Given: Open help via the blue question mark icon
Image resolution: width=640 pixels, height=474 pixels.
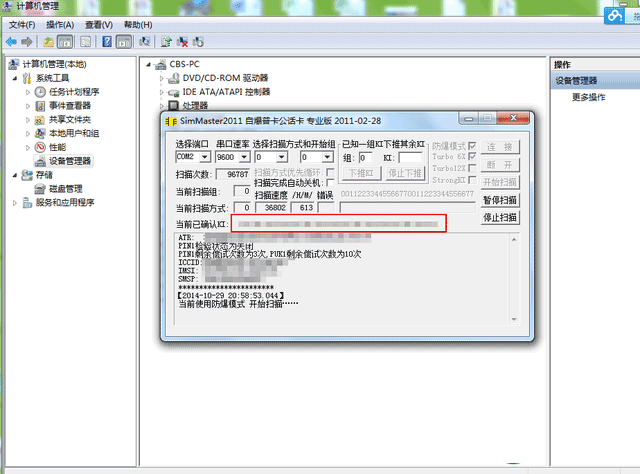Looking at the screenshot, I should click(x=107, y=42).
